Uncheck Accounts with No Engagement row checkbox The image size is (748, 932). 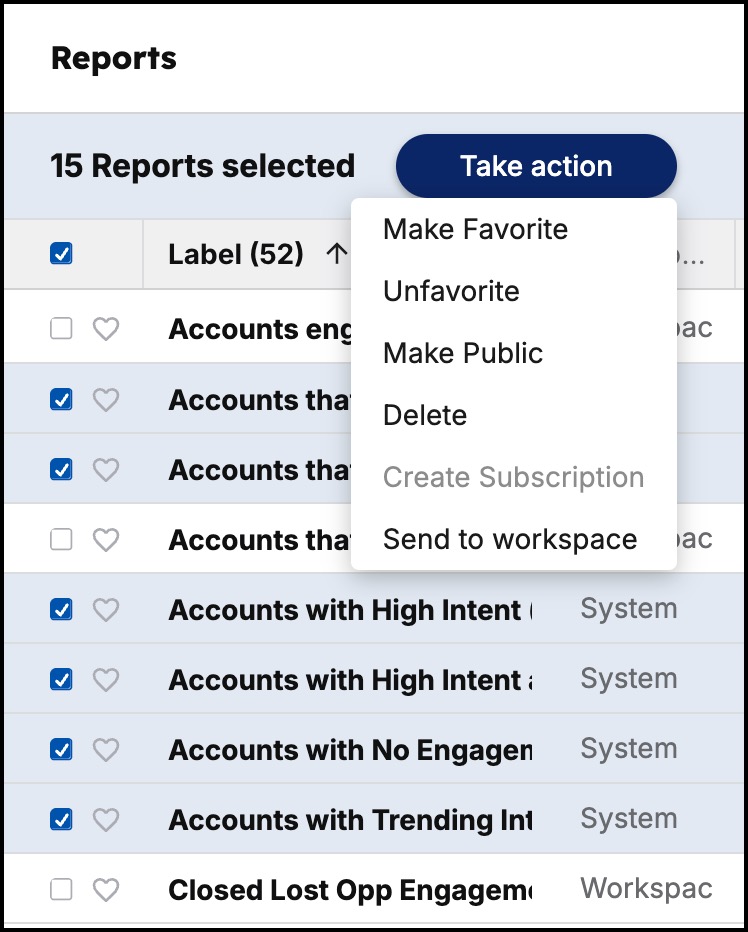[x=61, y=750]
